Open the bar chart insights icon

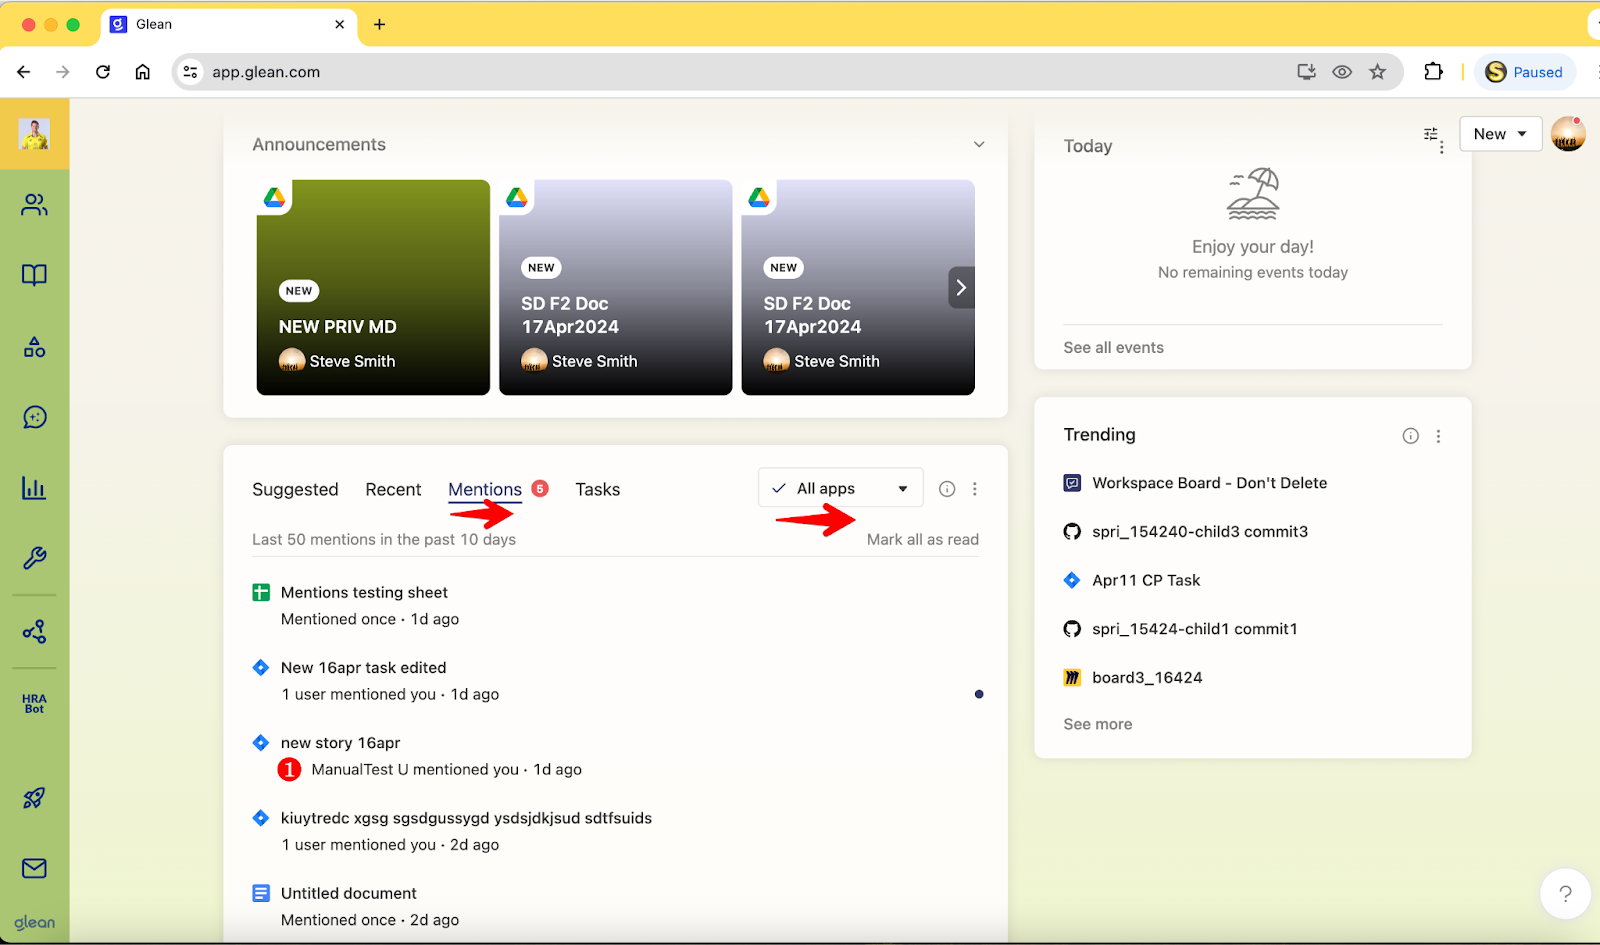(34, 488)
